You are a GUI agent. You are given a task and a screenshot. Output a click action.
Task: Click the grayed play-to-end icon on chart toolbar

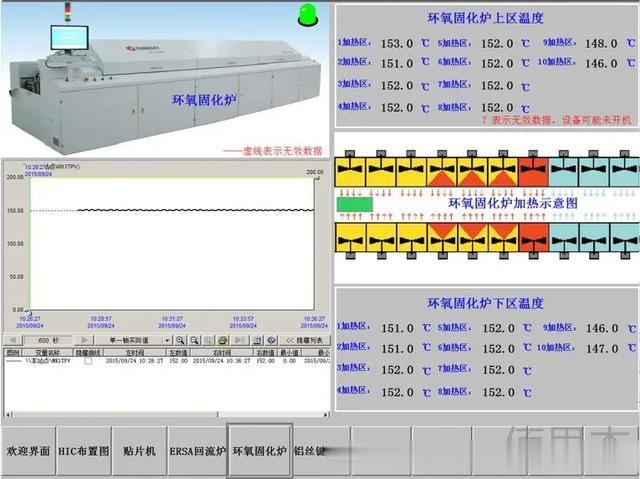[240, 340]
